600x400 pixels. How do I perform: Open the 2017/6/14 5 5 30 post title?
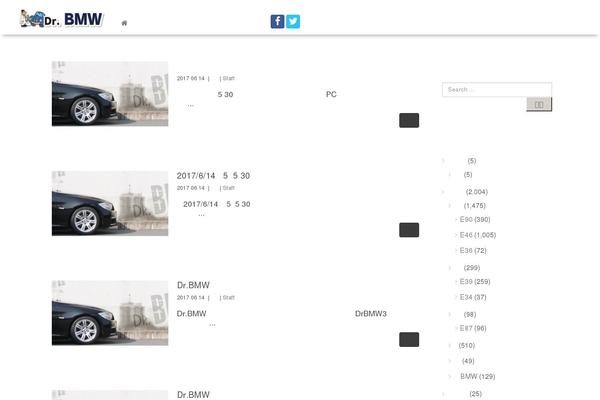click(213, 176)
